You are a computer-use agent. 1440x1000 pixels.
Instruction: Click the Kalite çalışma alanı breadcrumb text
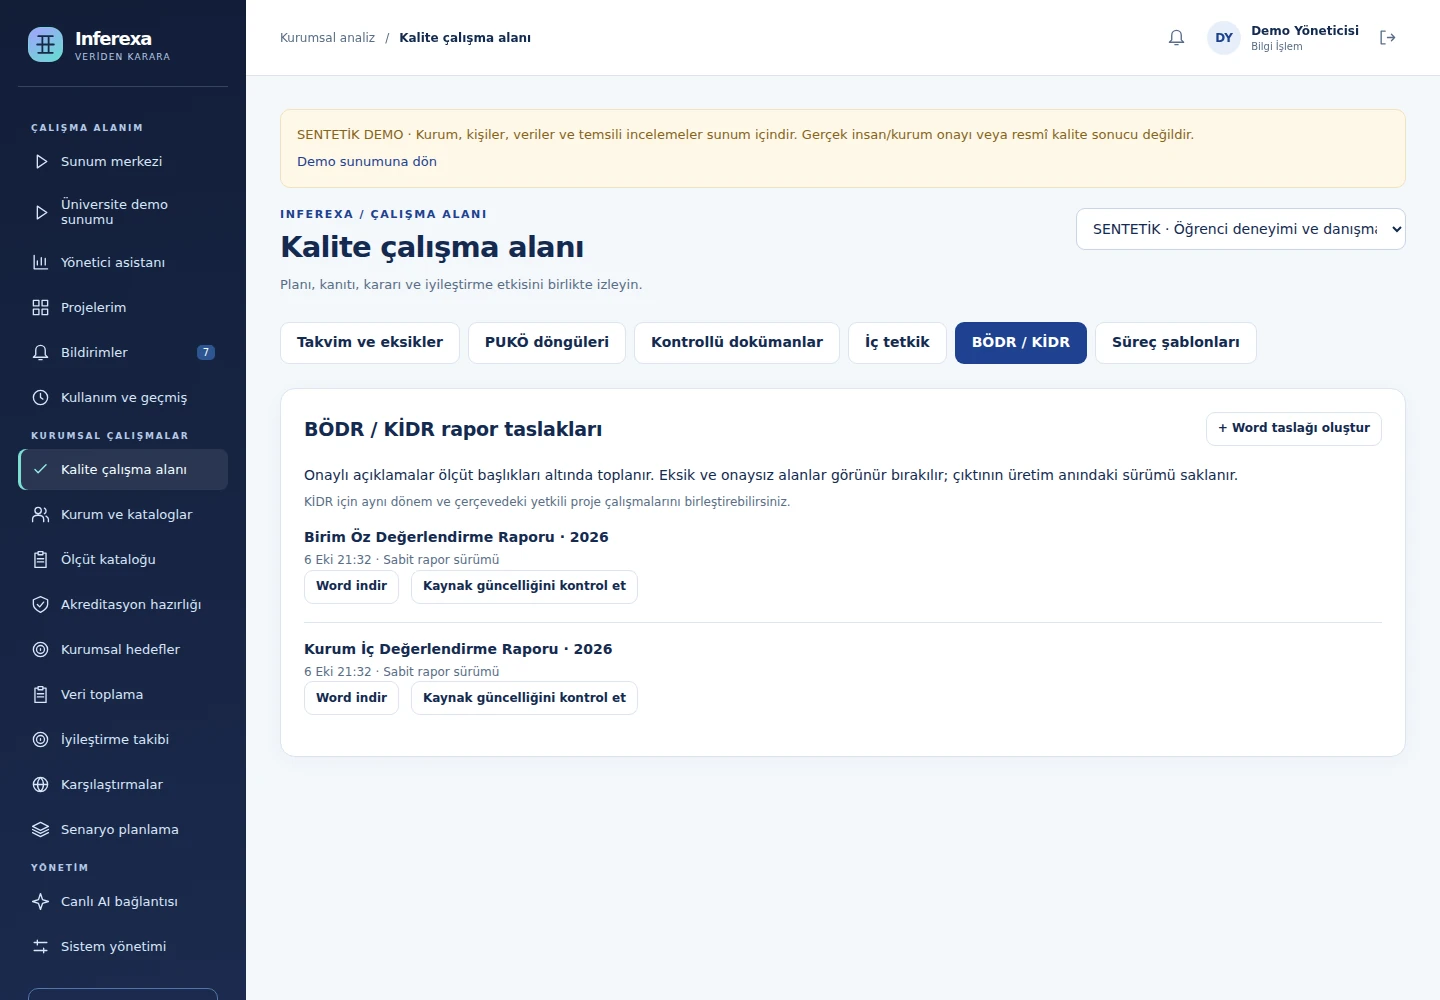465,38
